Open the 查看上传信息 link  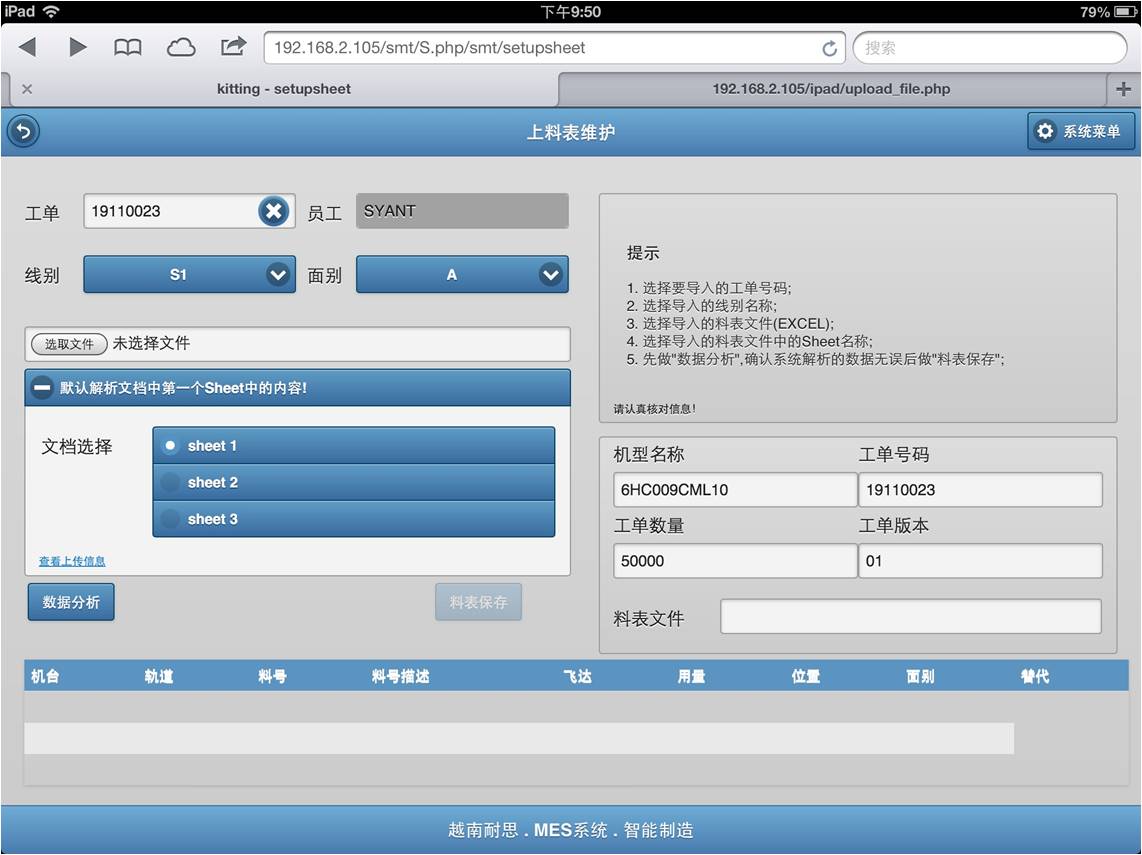pos(72,561)
